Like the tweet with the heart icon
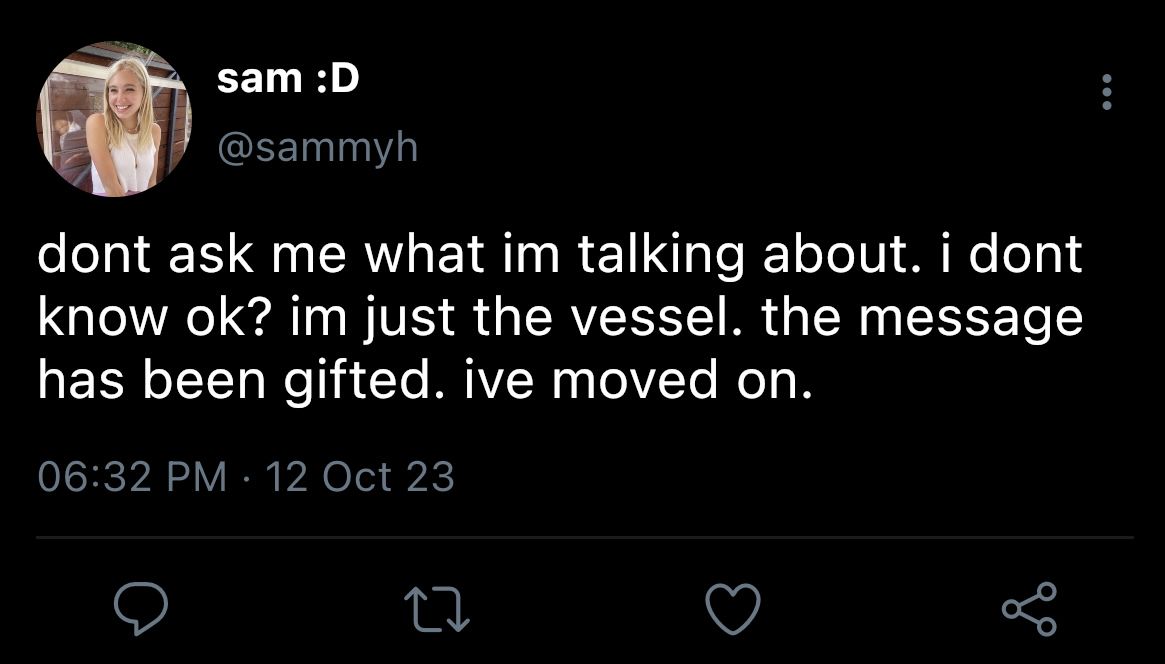Image resolution: width=1165 pixels, height=664 pixels. tap(733, 609)
